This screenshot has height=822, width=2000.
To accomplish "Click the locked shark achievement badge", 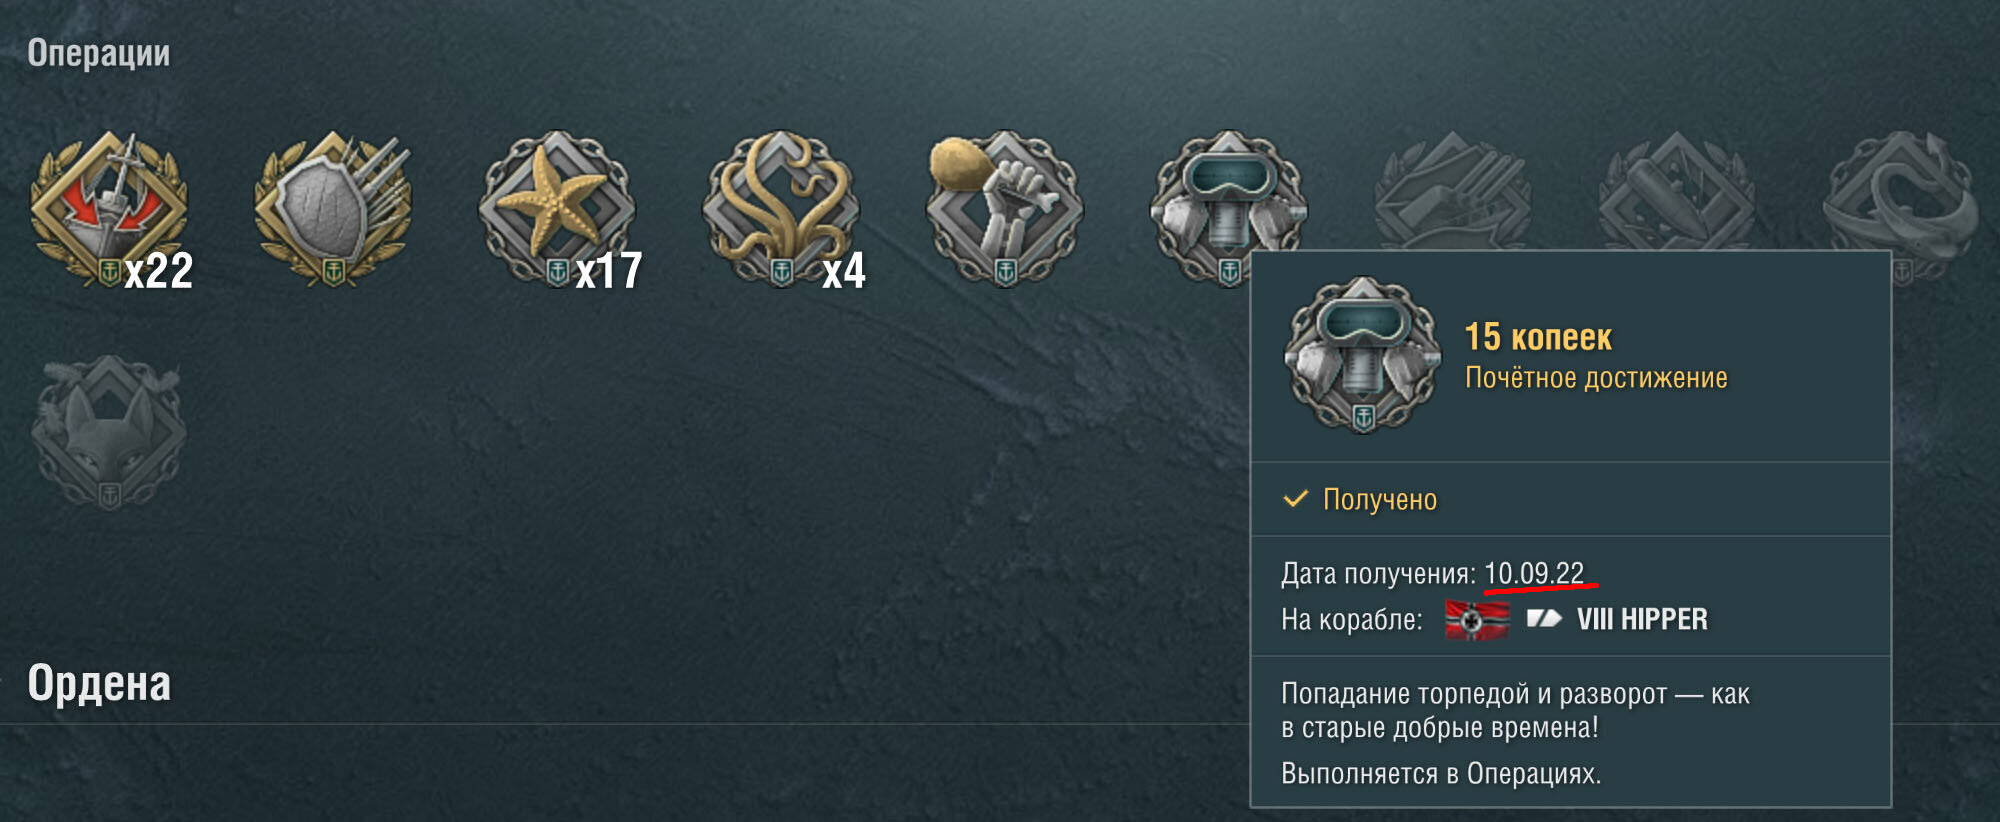I will tap(1900, 200).
